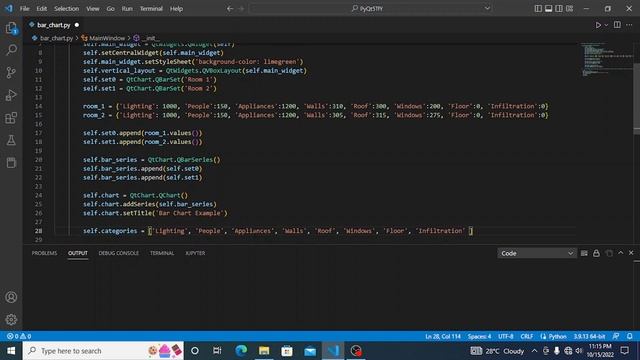Image resolution: width=640 pixels, height=360 pixels.
Task: Maximize the panel with the chevron
Action: coord(621,253)
